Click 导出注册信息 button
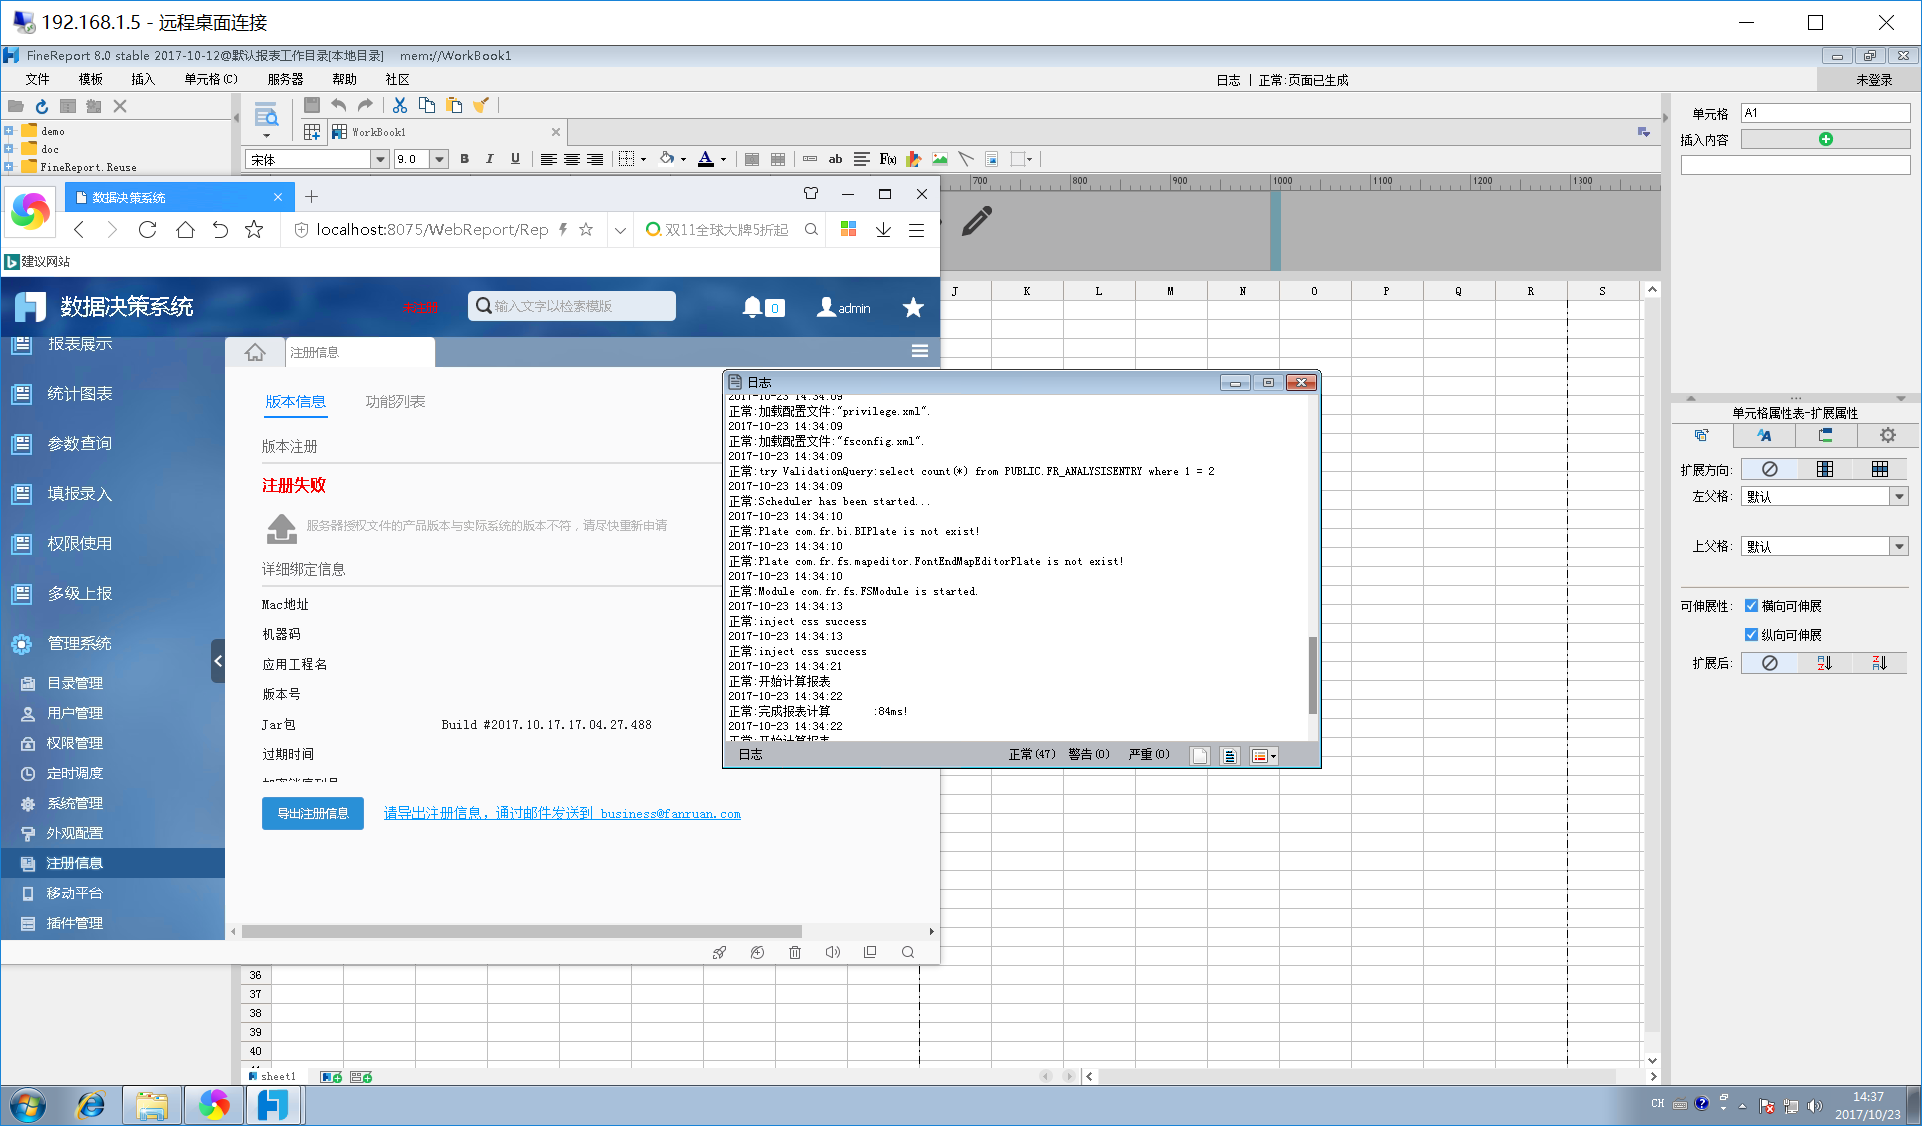1922x1126 pixels. (312, 813)
